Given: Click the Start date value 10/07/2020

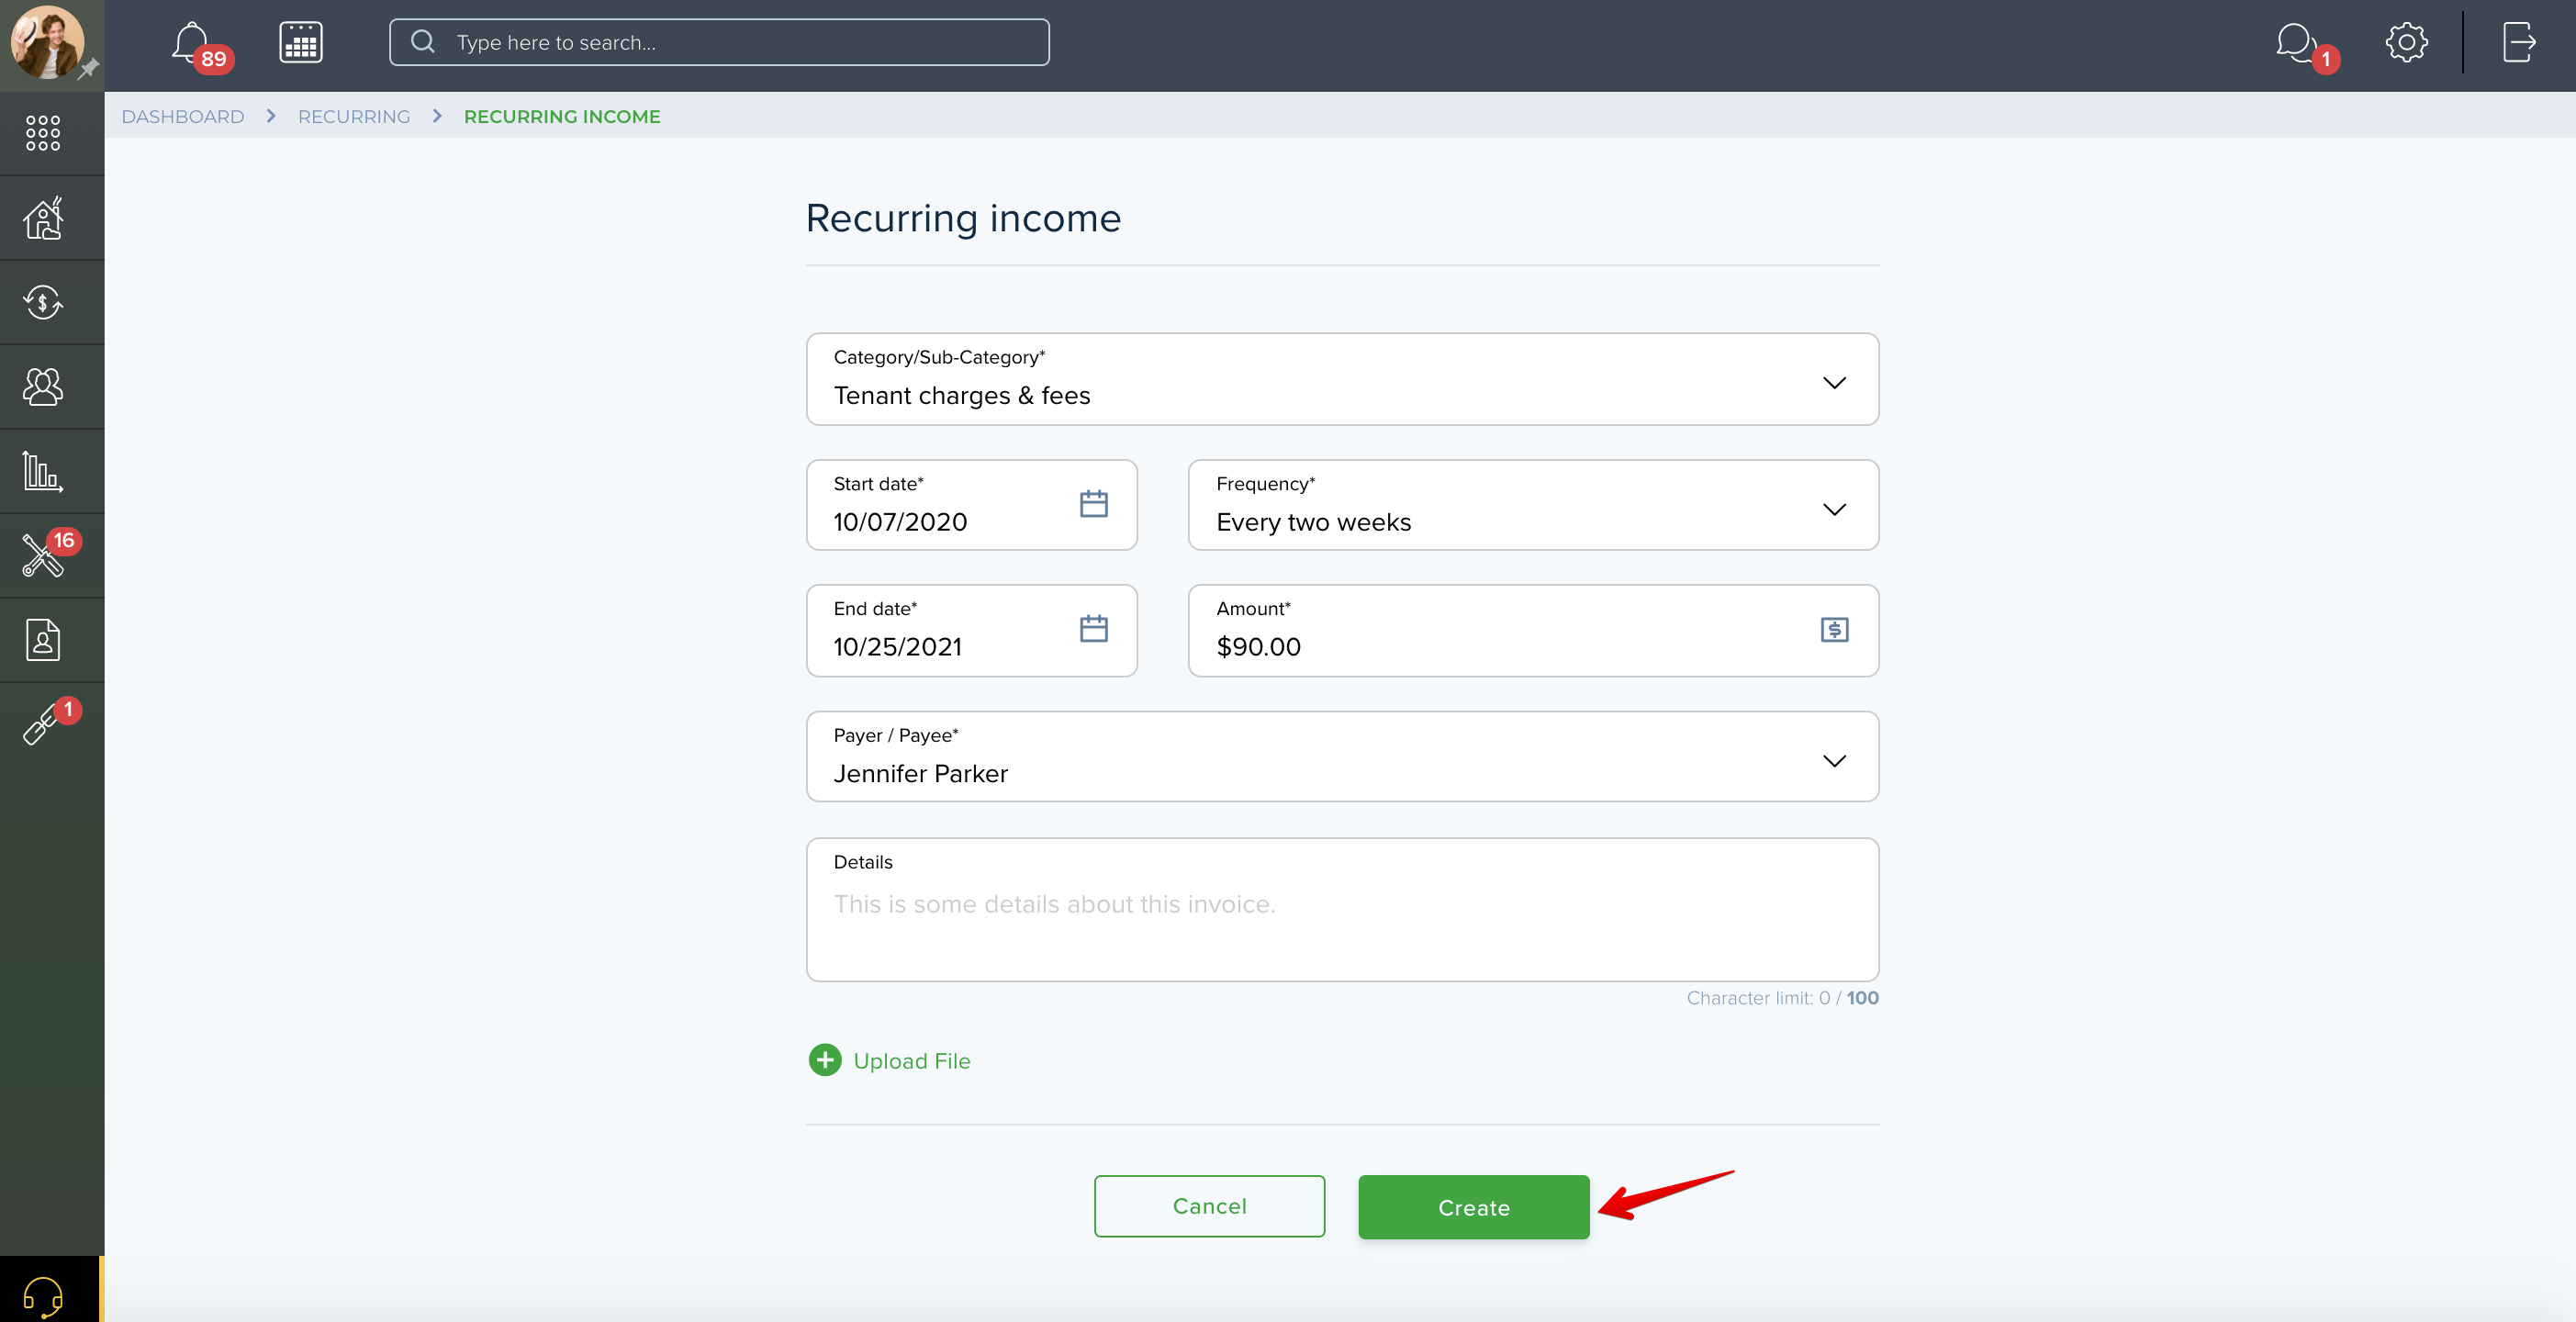Looking at the screenshot, I should click(900, 522).
